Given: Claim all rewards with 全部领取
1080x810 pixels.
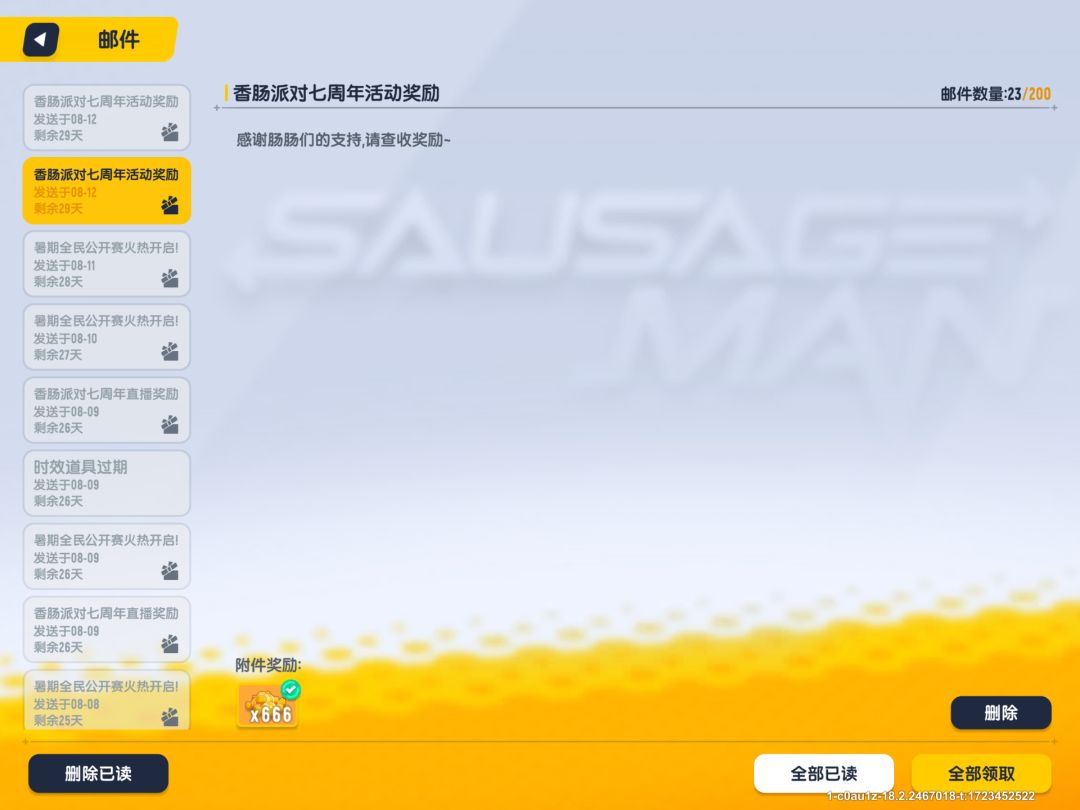Looking at the screenshot, I should [x=982, y=773].
